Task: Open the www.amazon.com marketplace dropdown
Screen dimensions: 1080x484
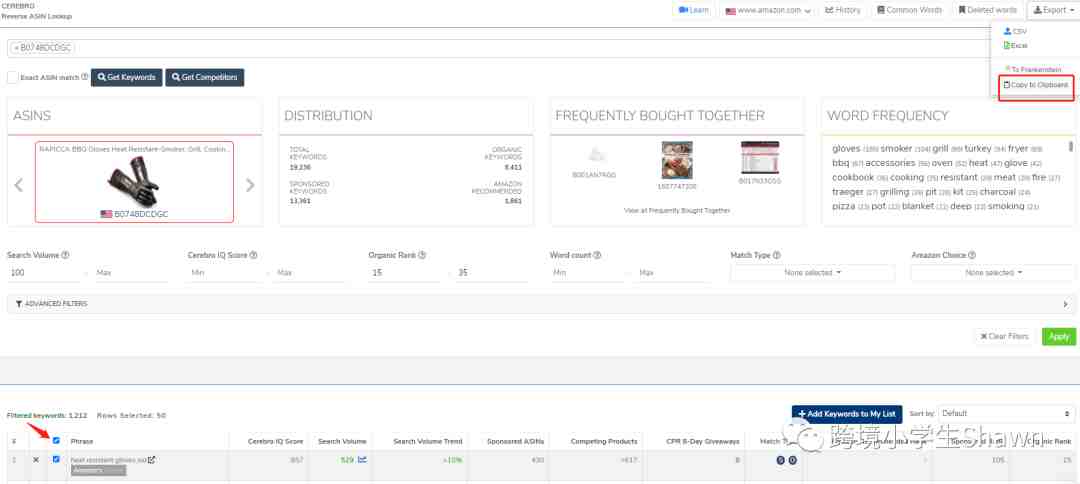Action: 767,10
